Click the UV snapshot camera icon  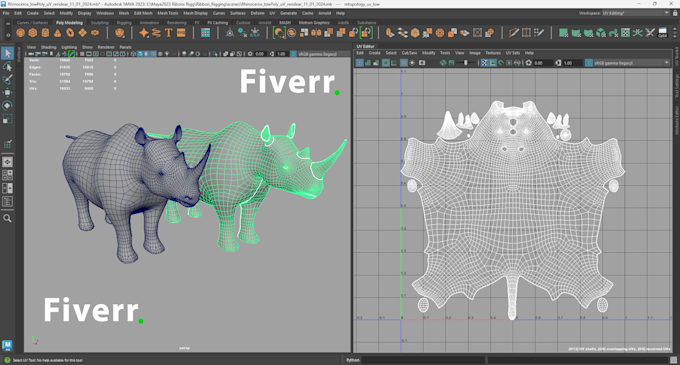[x=422, y=63]
